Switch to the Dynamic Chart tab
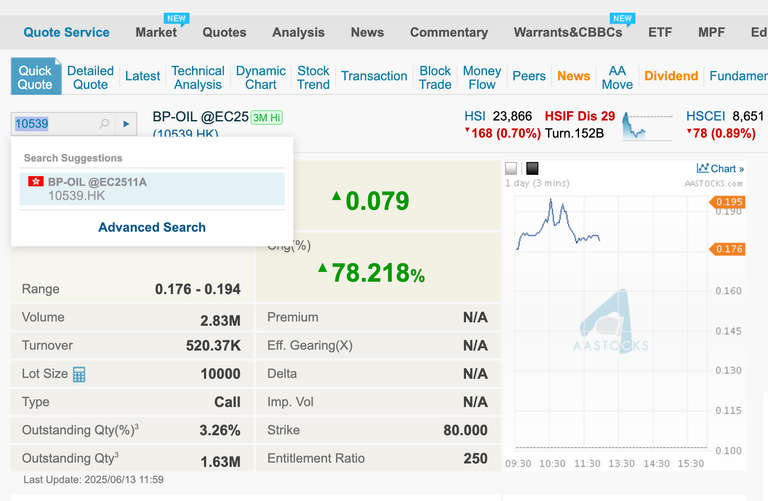Viewport: 768px width, 501px height. [261, 77]
